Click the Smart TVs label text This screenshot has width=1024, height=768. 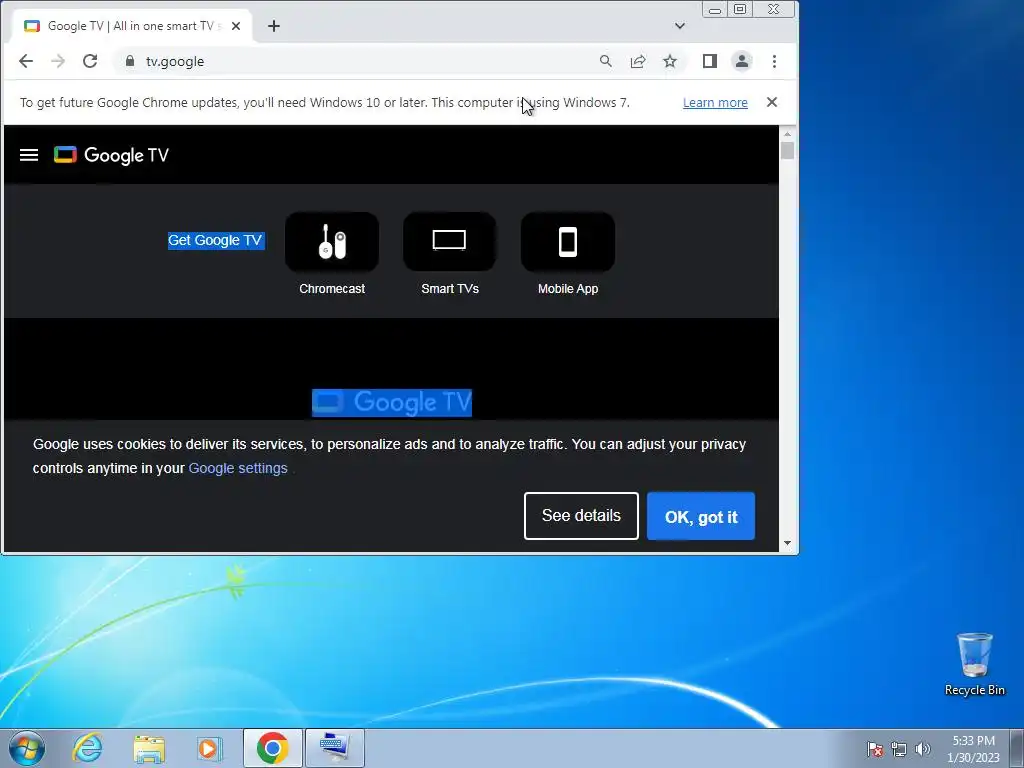450,289
